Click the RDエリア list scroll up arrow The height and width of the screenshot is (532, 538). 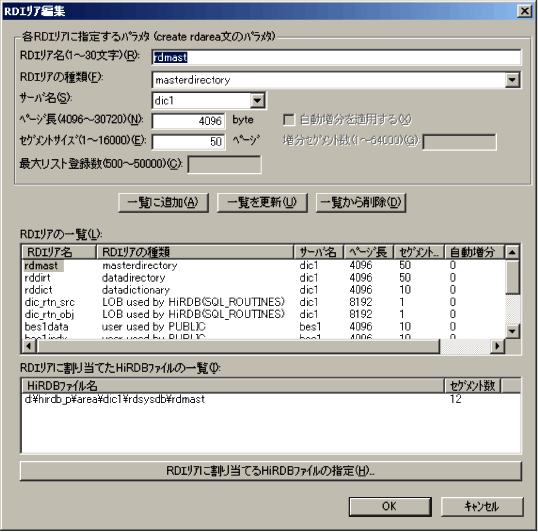[512, 252]
